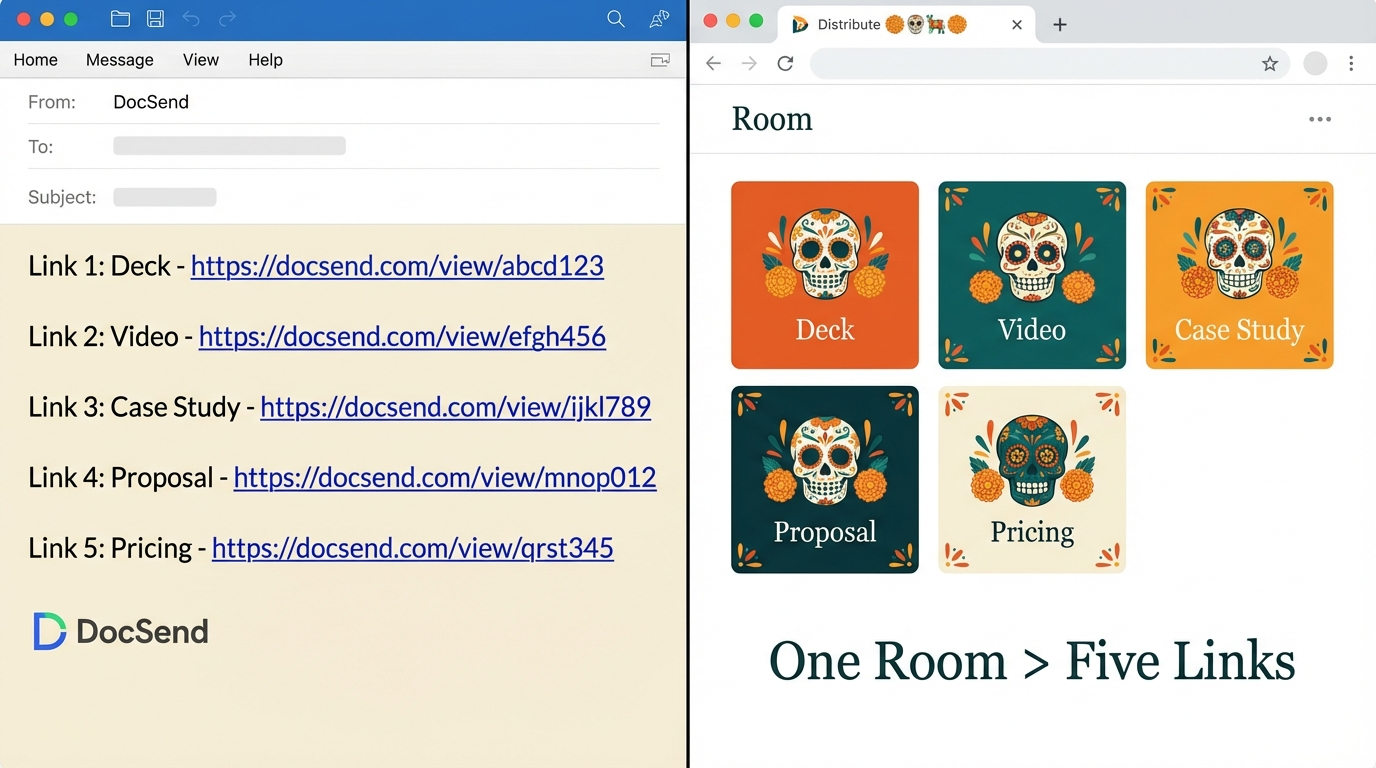
Task: Undo the last action in the email toolbar
Action: pos(191,18)
